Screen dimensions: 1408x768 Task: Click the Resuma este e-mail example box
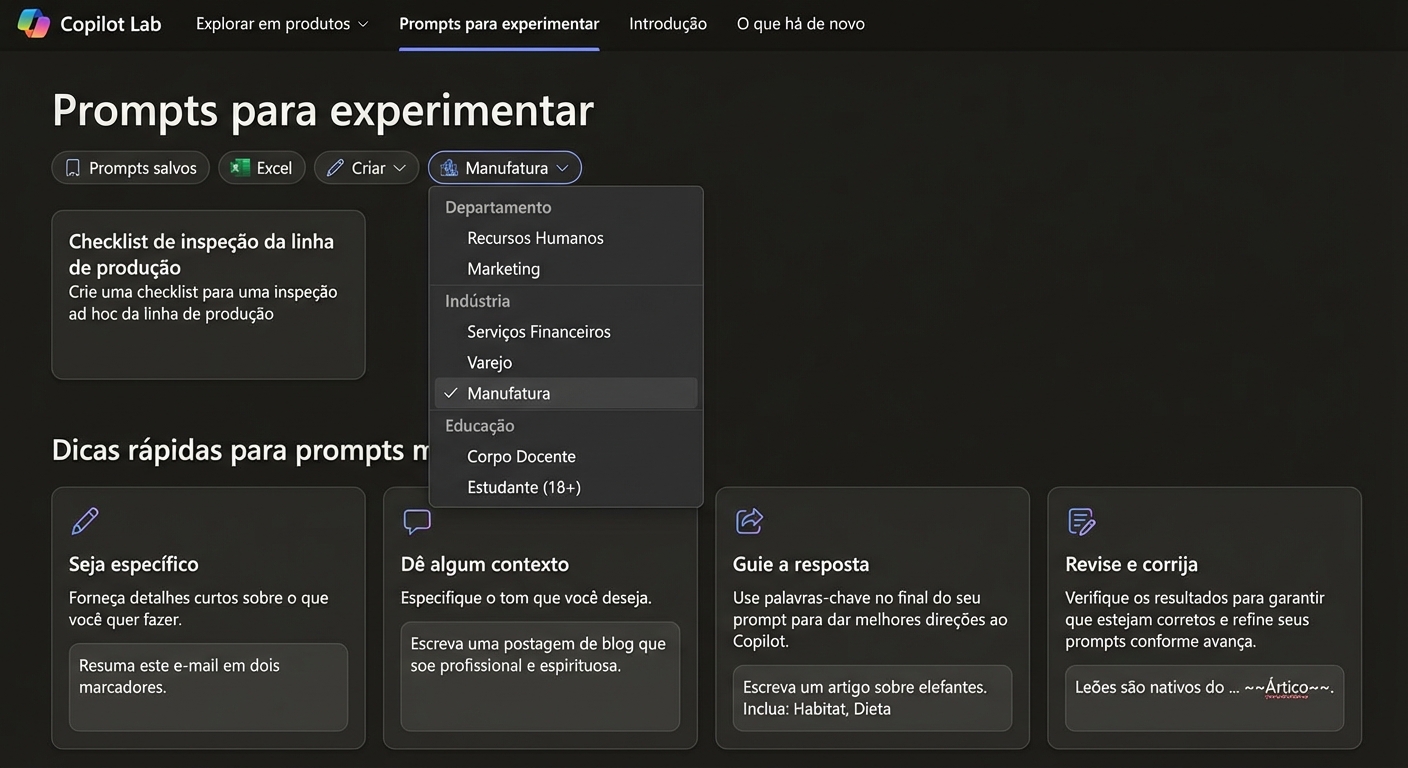tap(208, 687)
